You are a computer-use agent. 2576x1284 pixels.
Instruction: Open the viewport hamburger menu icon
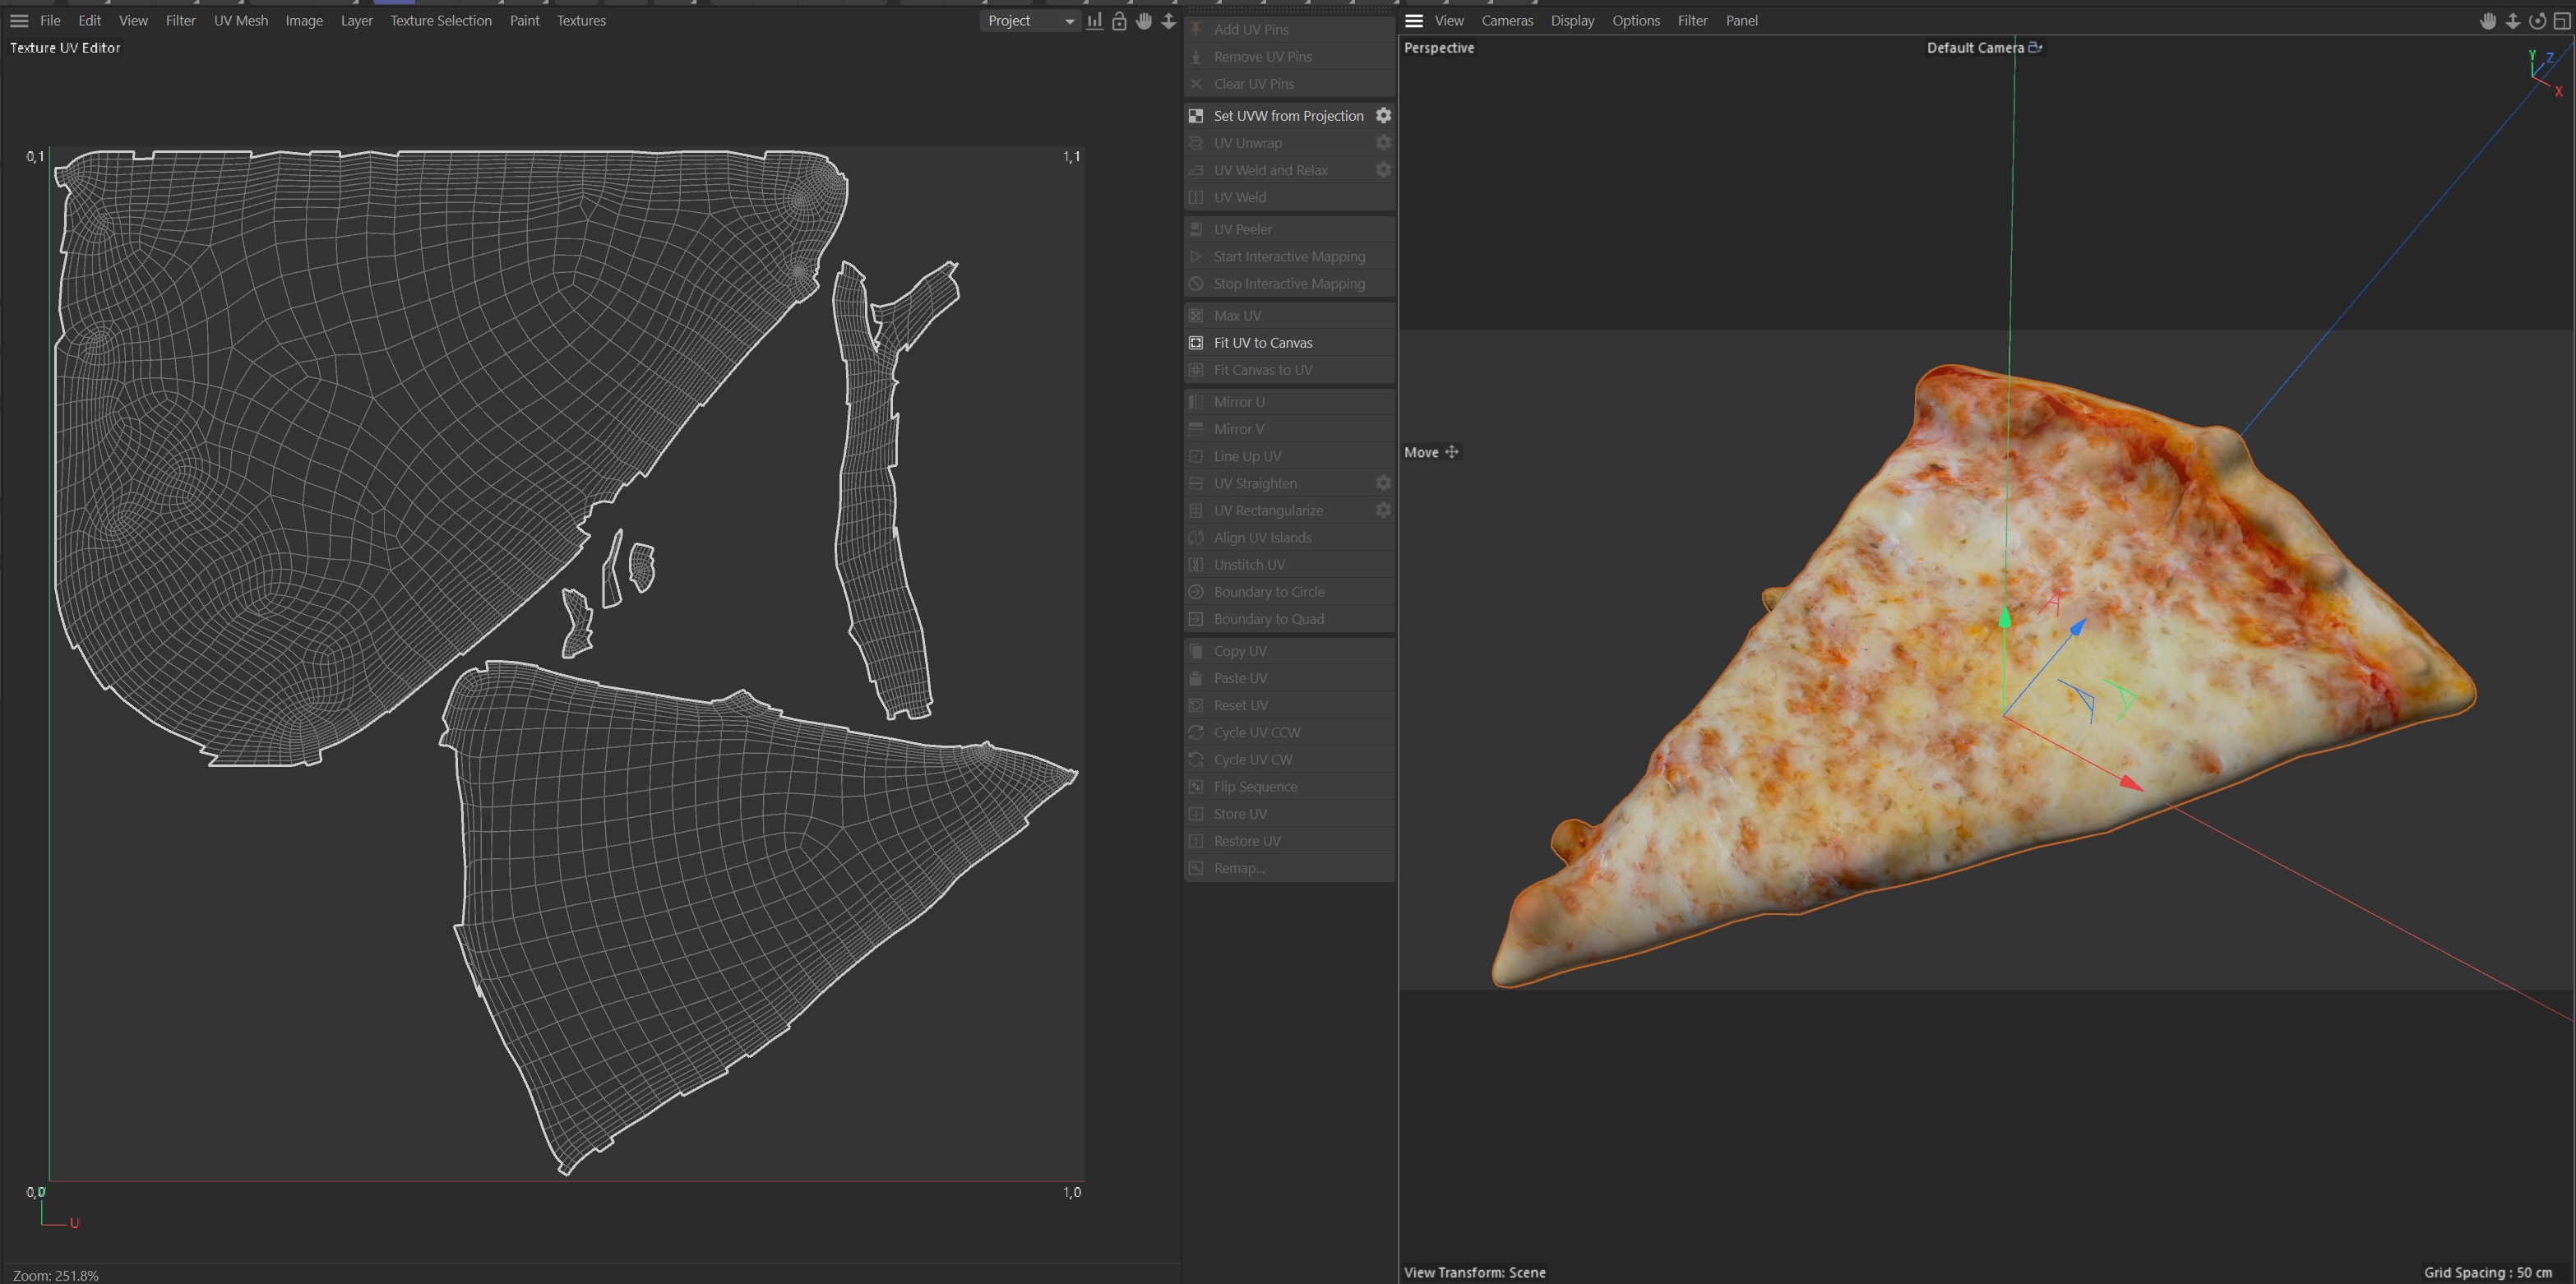tap(1414, 21)
